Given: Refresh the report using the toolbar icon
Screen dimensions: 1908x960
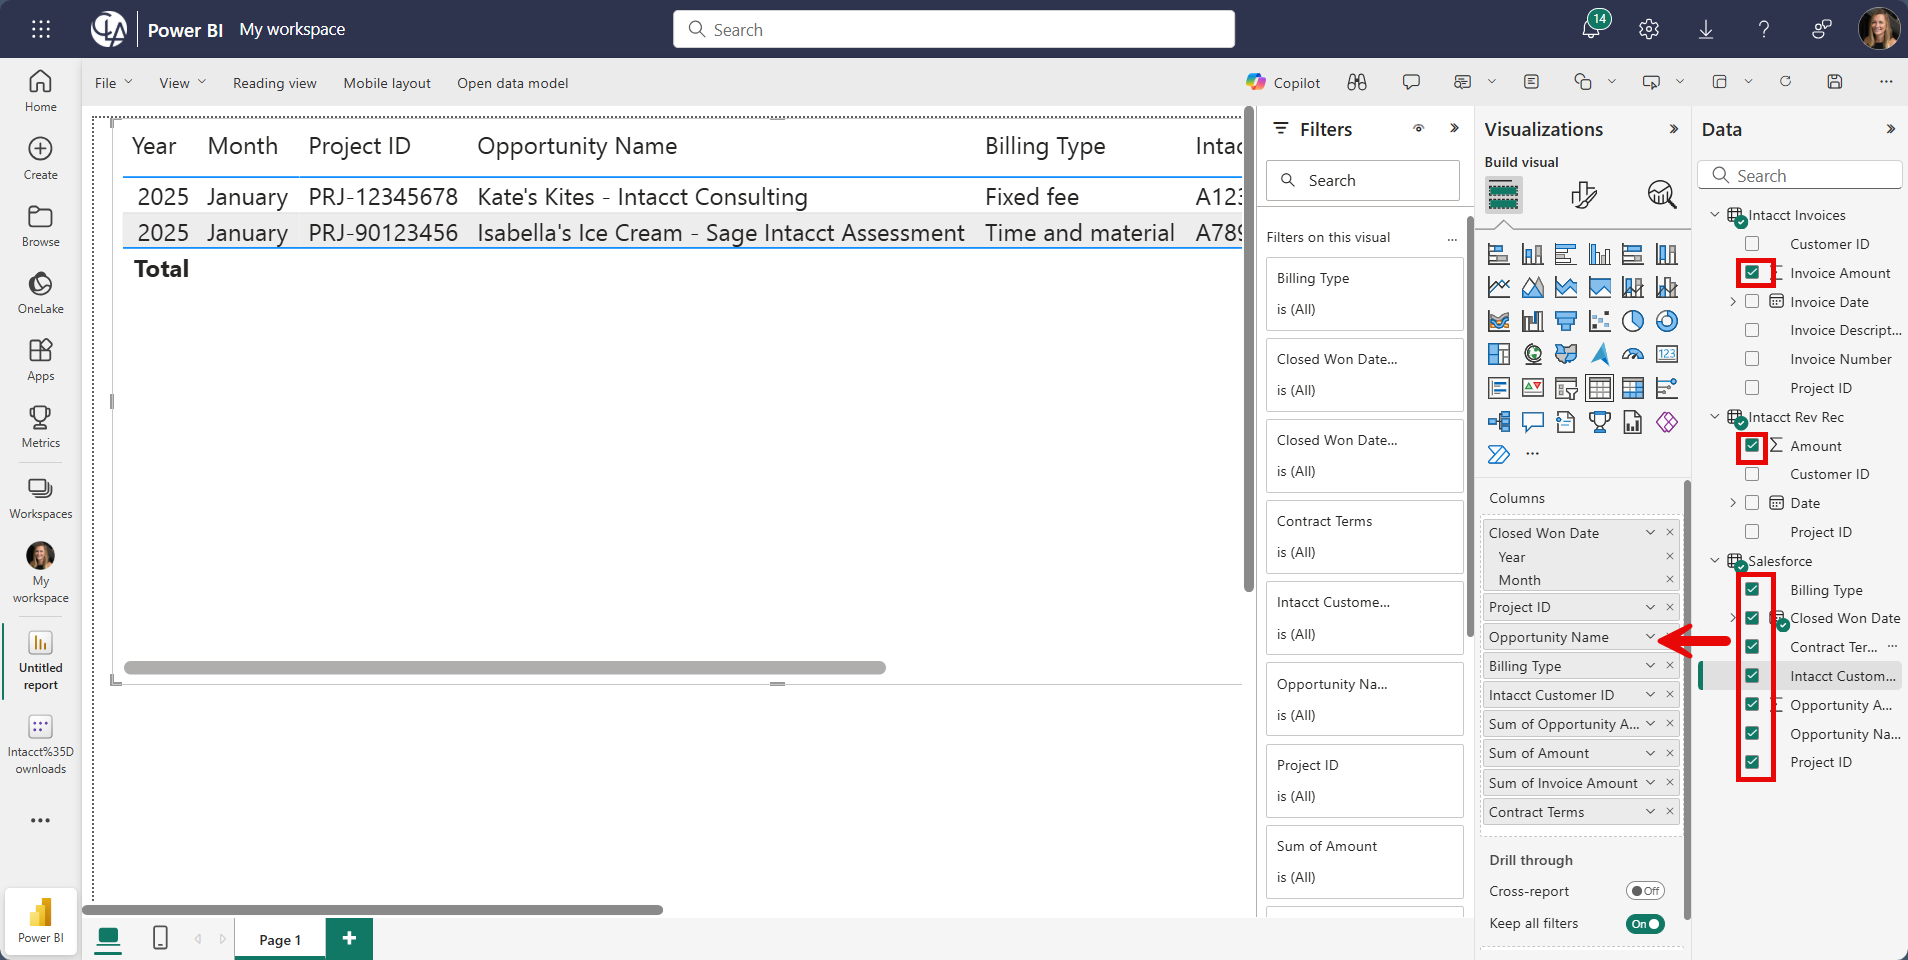Looking at the screenshot, I should pyautogui.click(x=1786, y=82).
